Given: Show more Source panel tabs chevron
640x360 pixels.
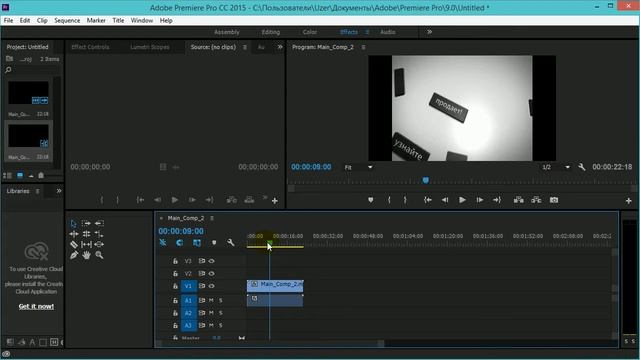Looking at the screenshot, I should pyautogui.click(x=280, y=47).
